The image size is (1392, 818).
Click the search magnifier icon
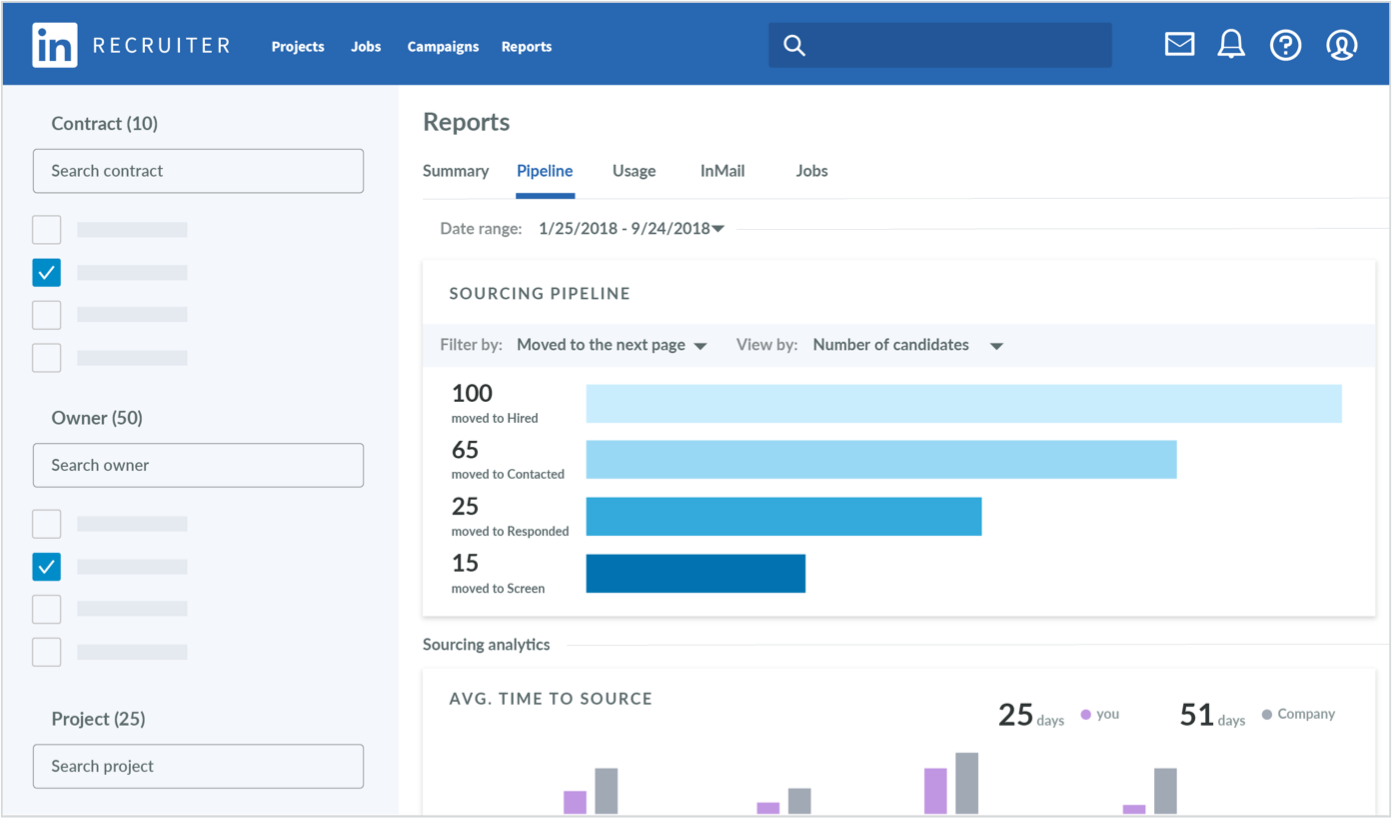coord(793,44)
